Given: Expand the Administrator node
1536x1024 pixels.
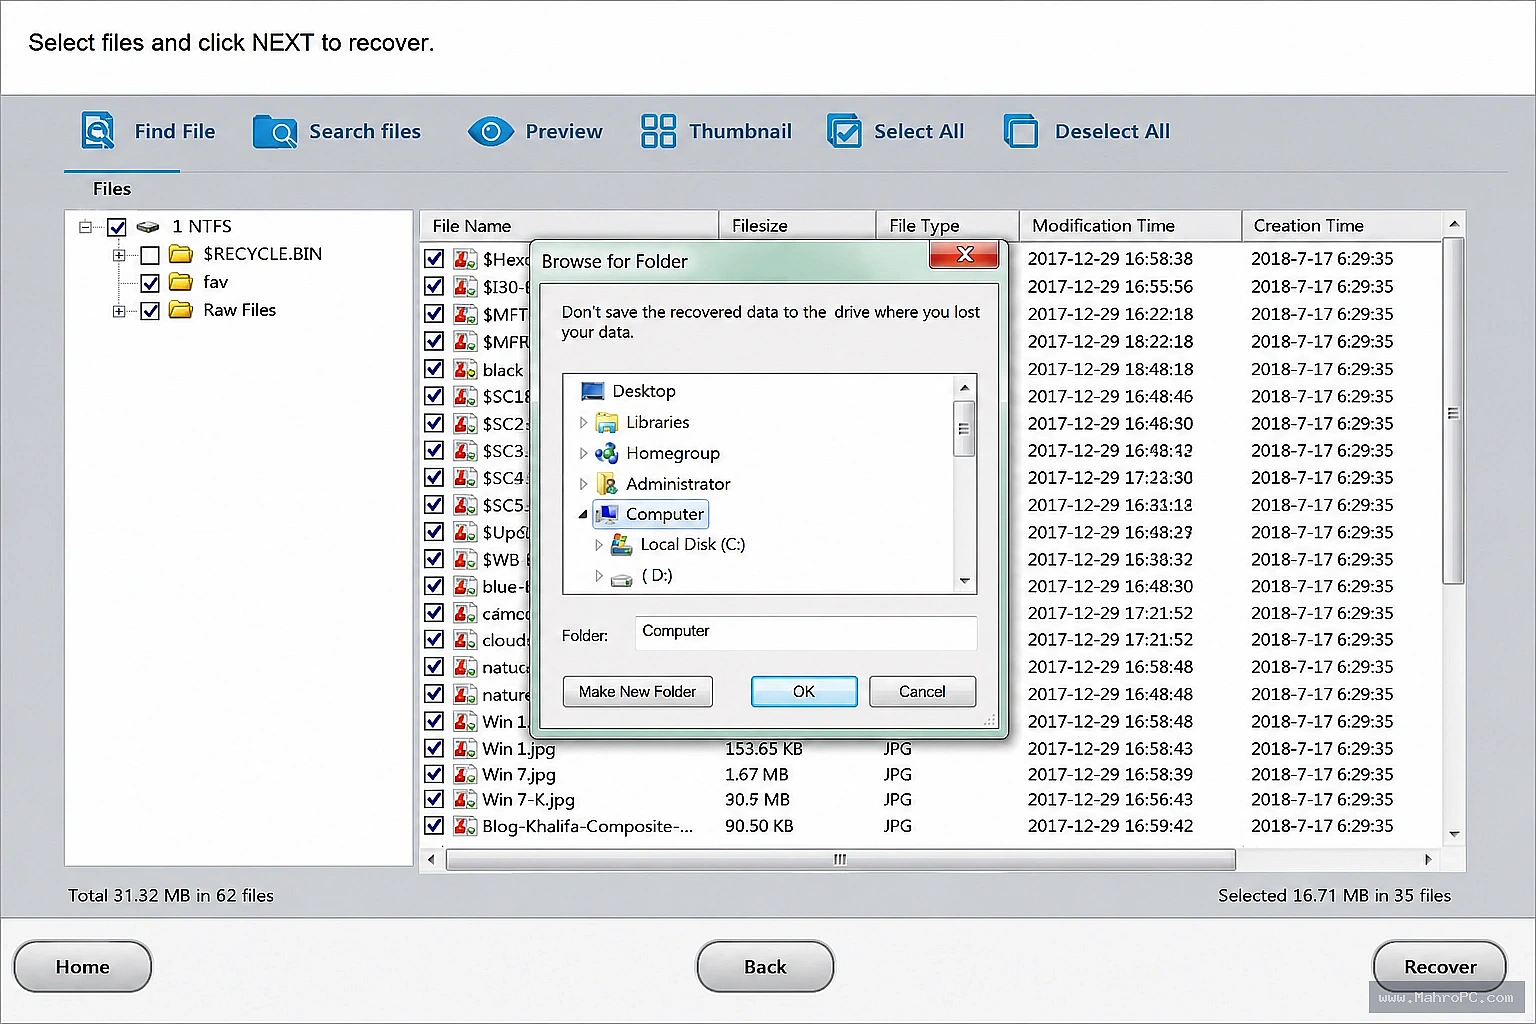Looking at the screenshot, I should [x=584, y=484].
